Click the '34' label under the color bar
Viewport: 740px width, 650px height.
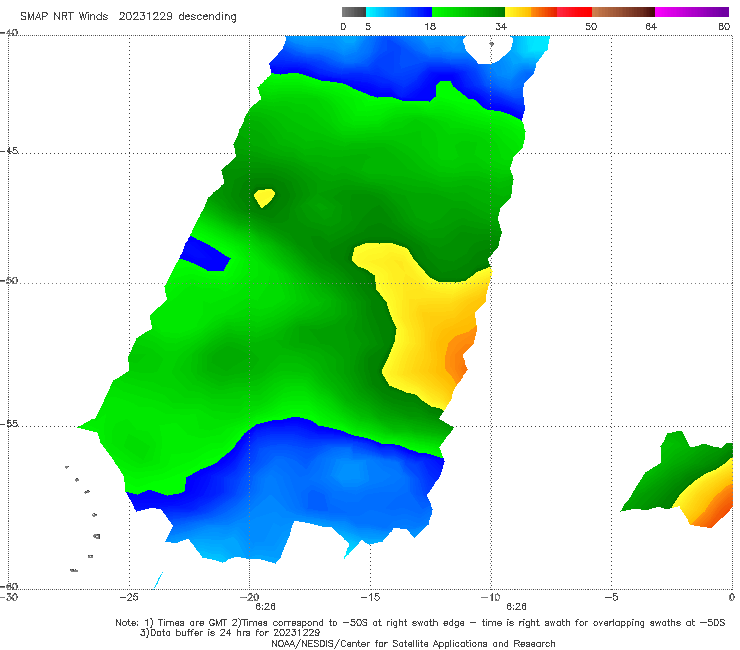coord(501,26)
